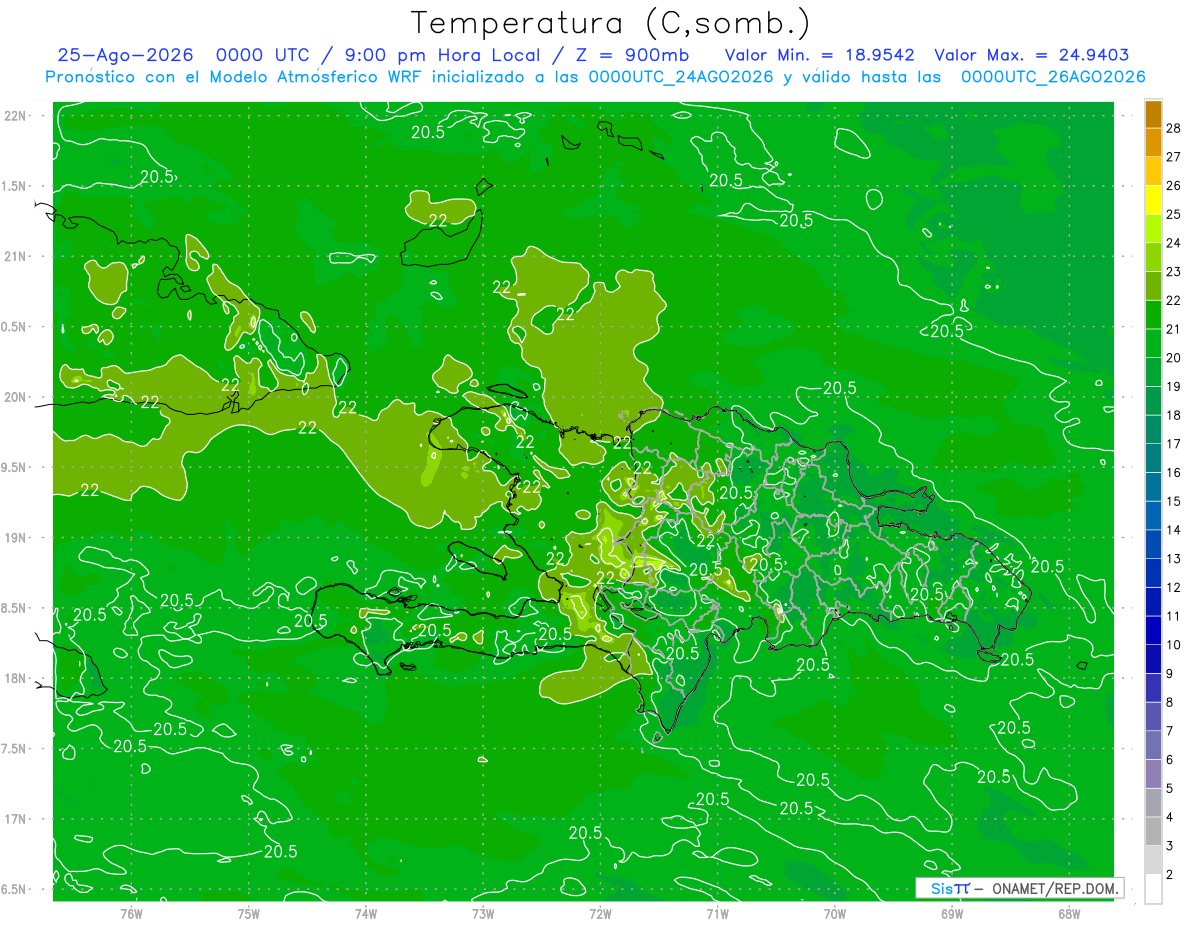Click the '21N' latitude axis label
This screenshot has width=1200, height=927.
(x=14, y=256)
